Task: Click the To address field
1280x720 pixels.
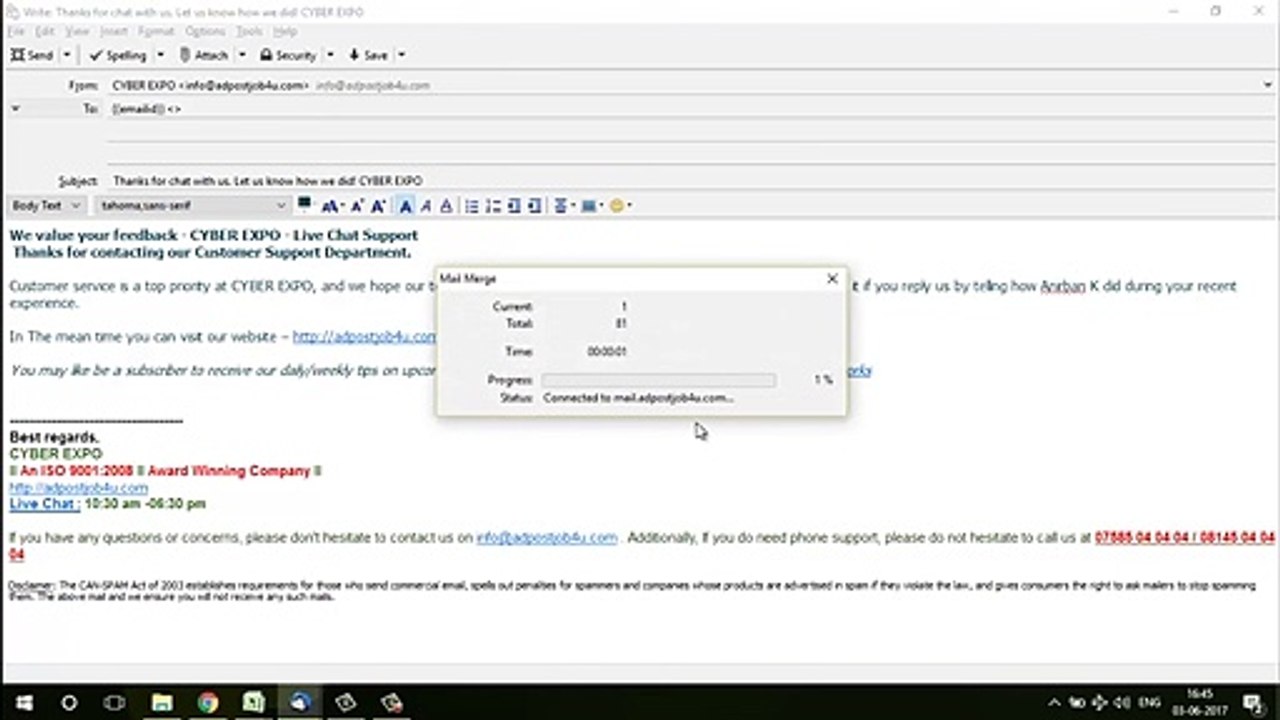Action: tap(690, 108)
